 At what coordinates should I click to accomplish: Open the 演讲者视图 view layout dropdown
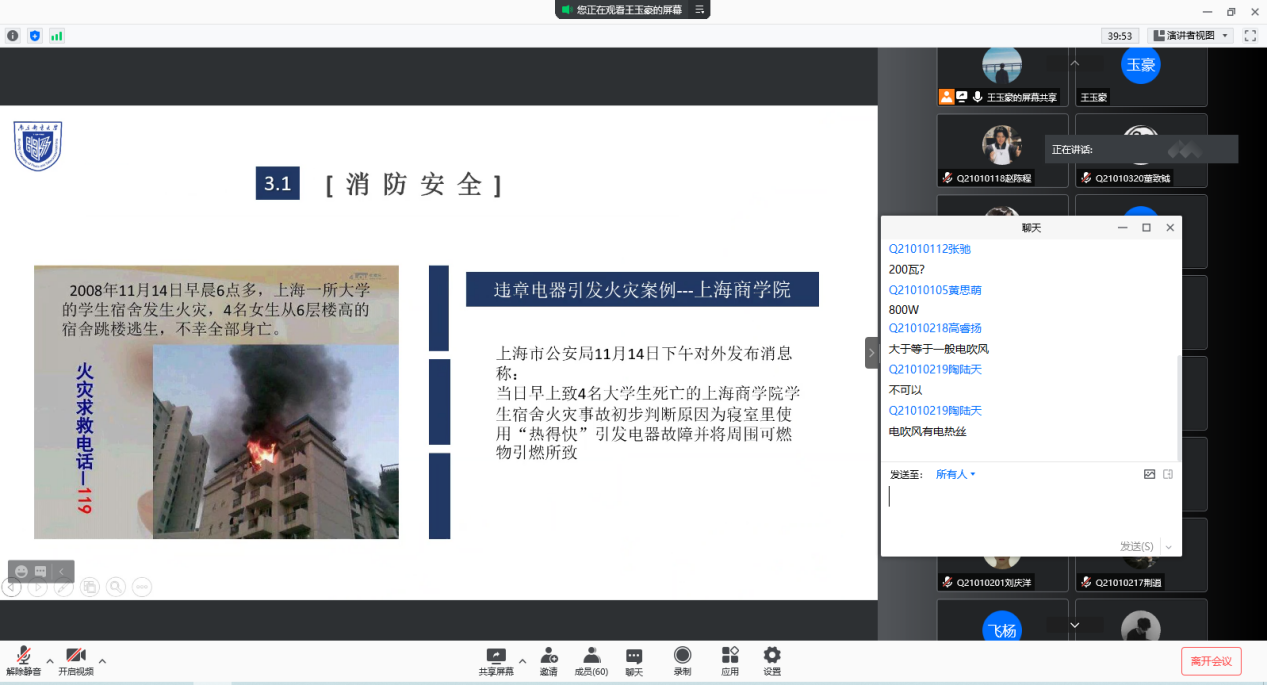(x=1190, y=35)
